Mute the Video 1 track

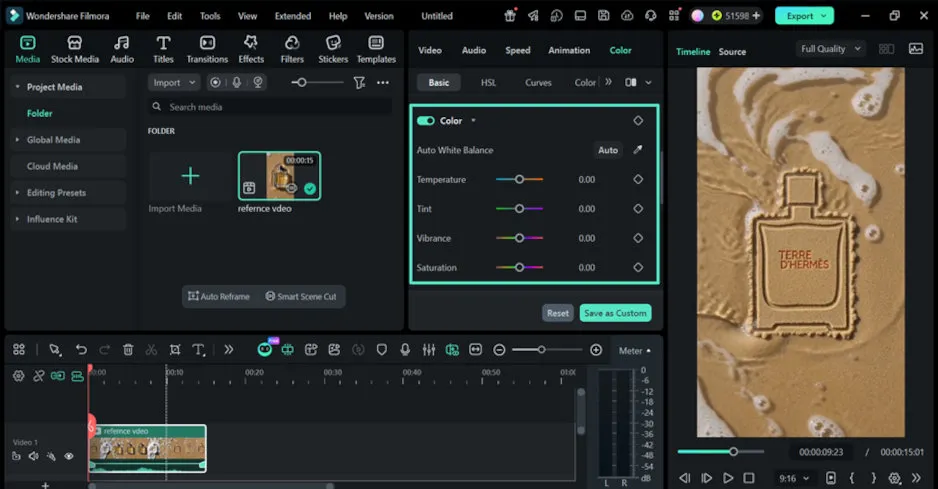coord(34,456)
